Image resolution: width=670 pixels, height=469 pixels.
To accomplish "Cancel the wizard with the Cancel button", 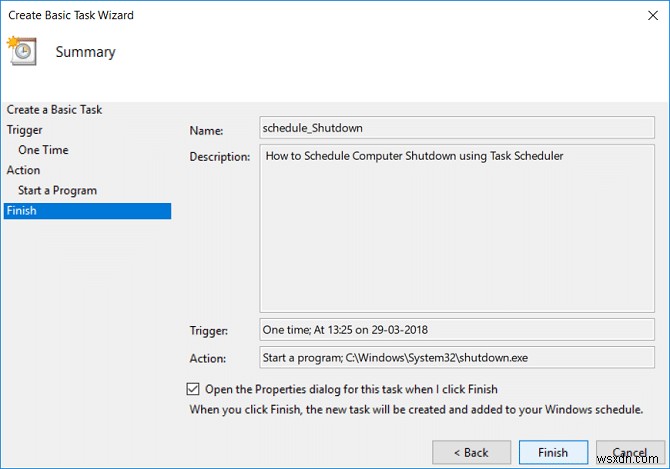I will [x=630, y=453].
